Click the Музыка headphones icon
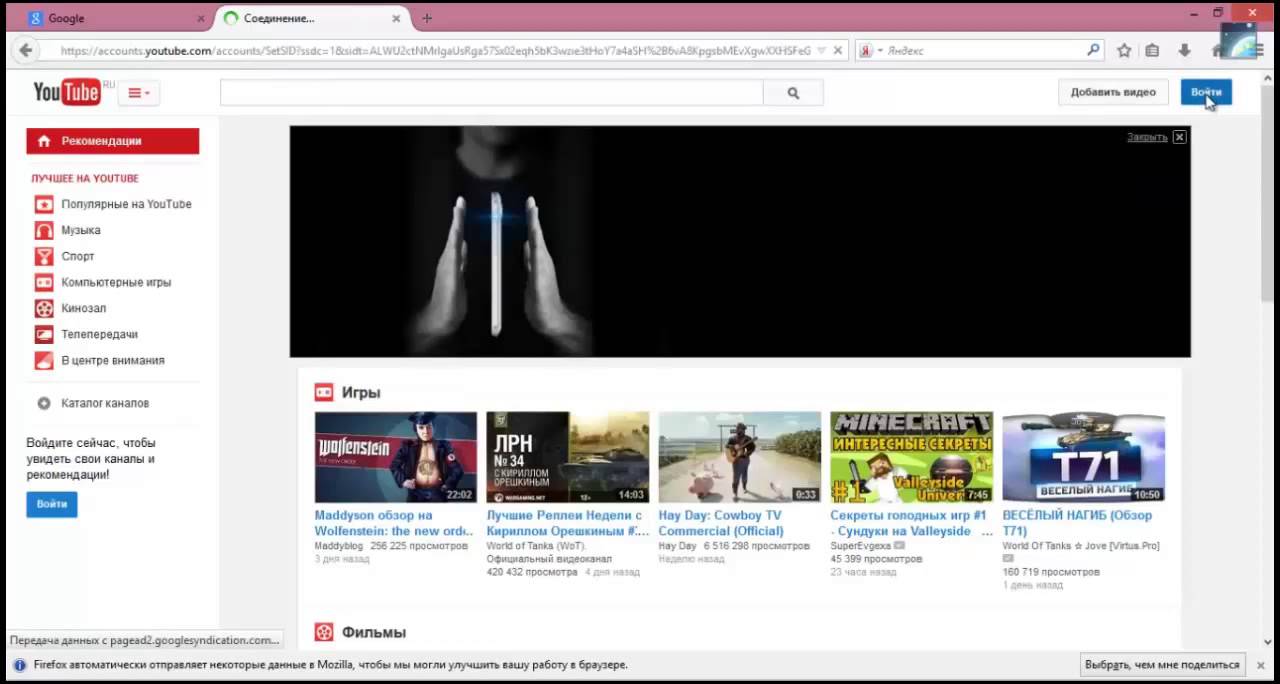The height and width of the screenshot is (684, 1280). [x=44, y=230]
